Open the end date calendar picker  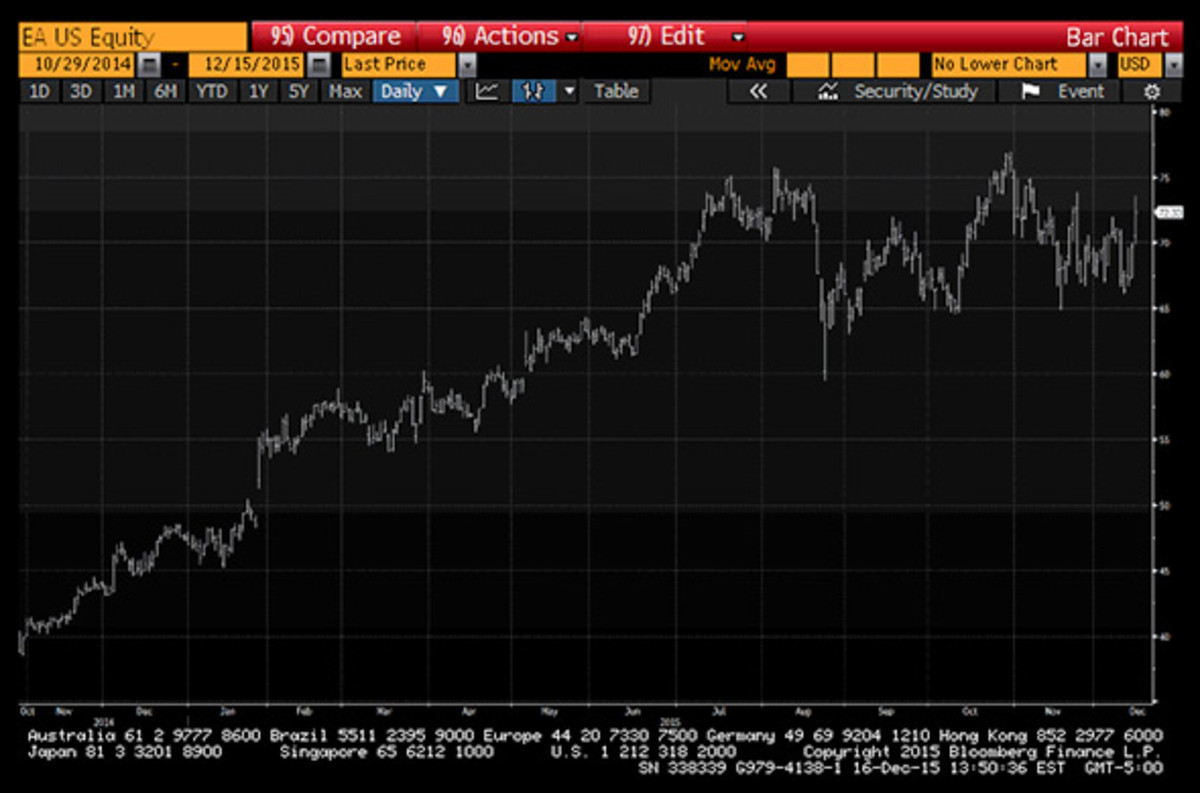click(x=319, y=65)
